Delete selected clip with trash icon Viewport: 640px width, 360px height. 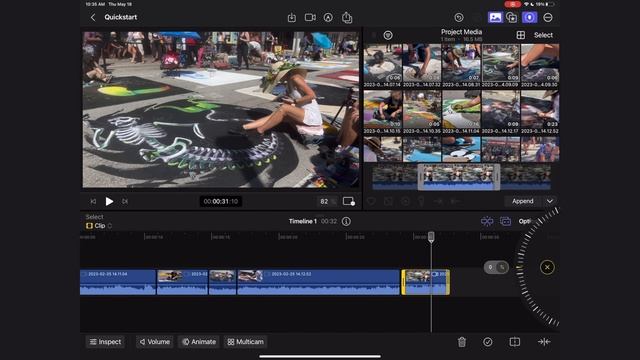click(x=462, y=342)
